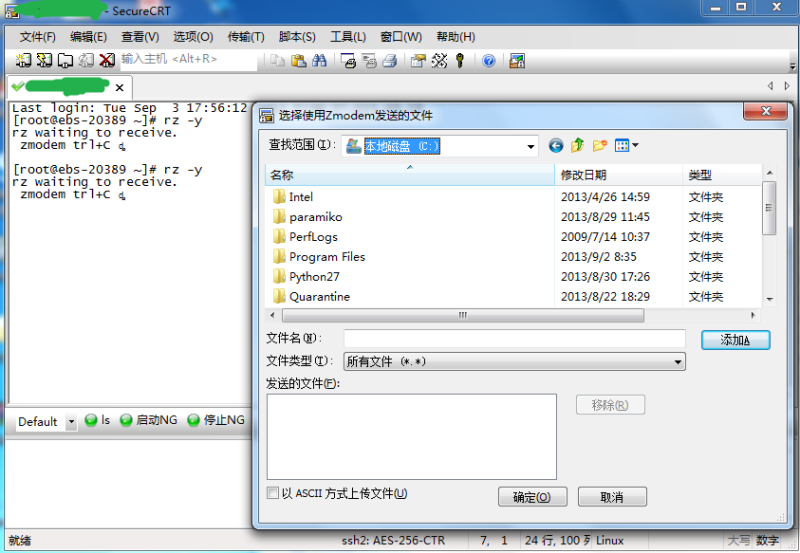Create a new folder in the dialog

coord(599,145)
